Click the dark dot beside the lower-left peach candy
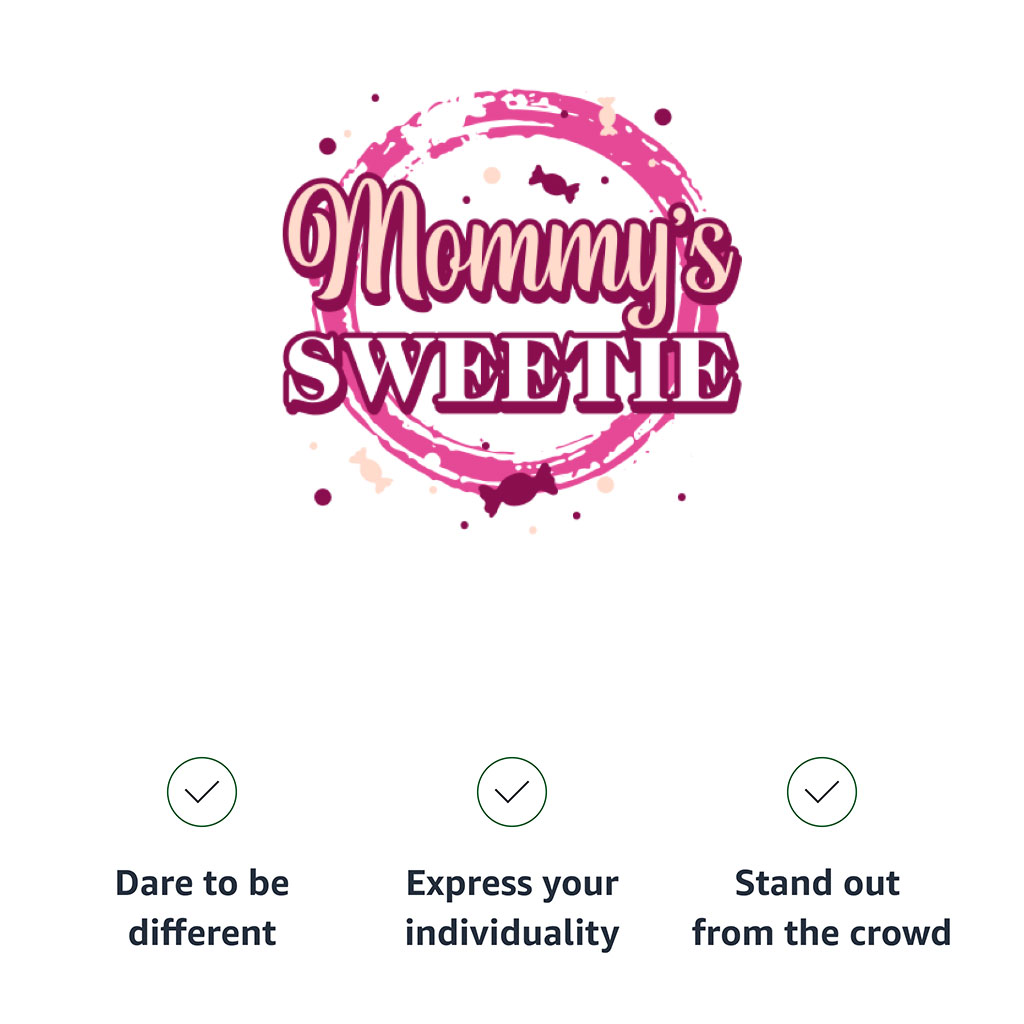1024x1024 pixels. point(322,496)
